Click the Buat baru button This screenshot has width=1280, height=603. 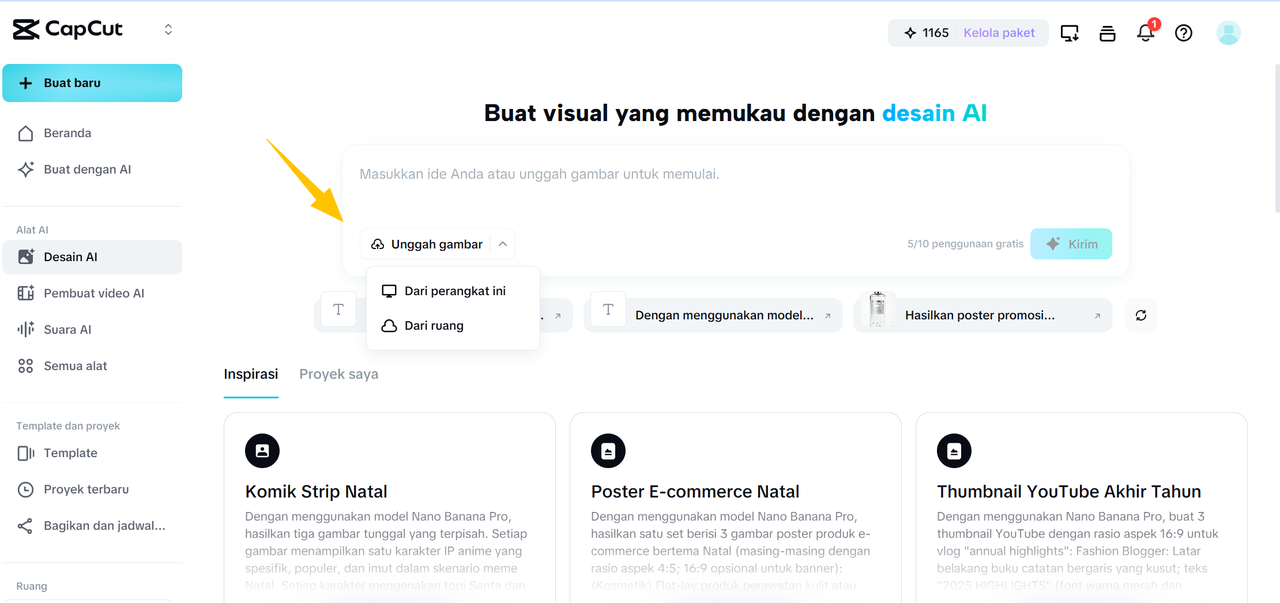[92, 82]
